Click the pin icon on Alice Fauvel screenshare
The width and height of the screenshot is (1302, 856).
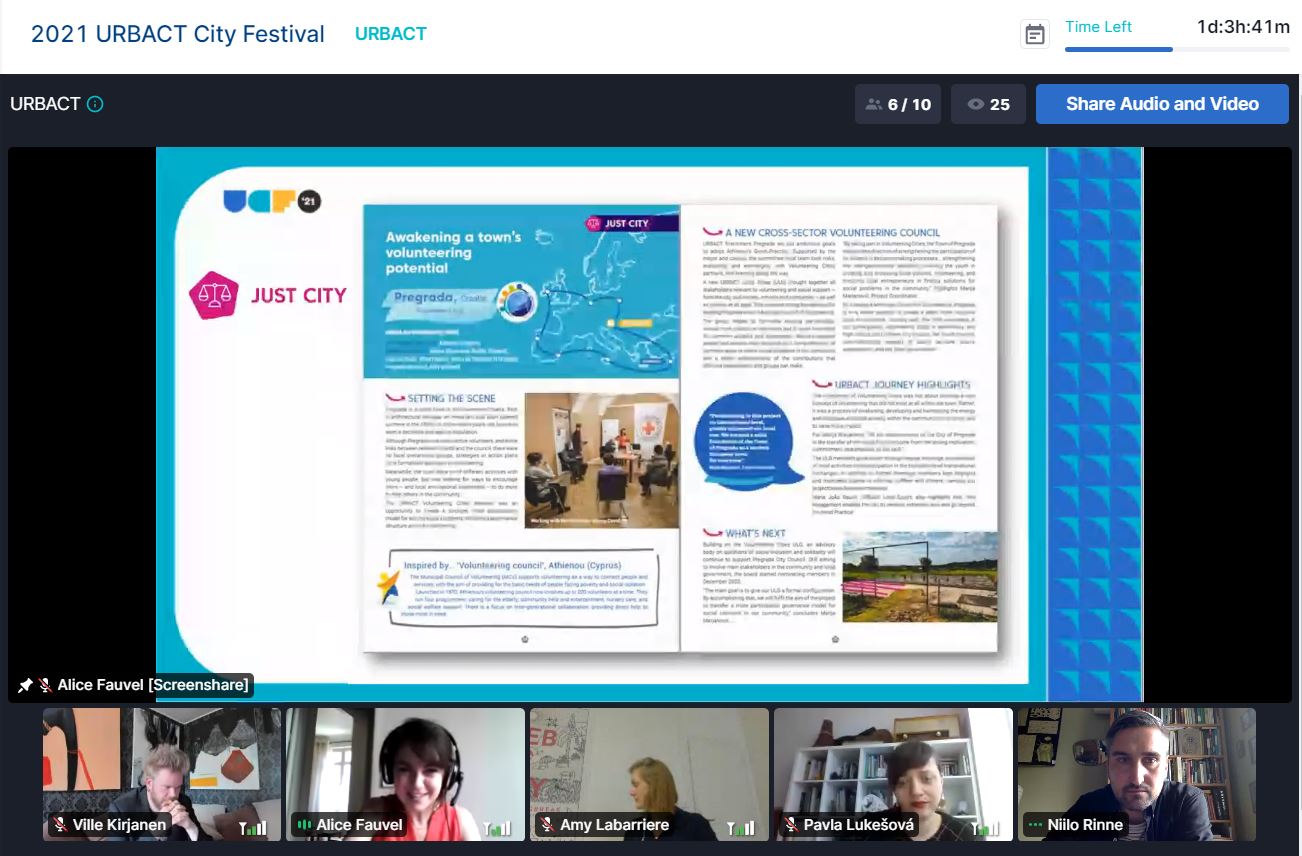point(25,686)
